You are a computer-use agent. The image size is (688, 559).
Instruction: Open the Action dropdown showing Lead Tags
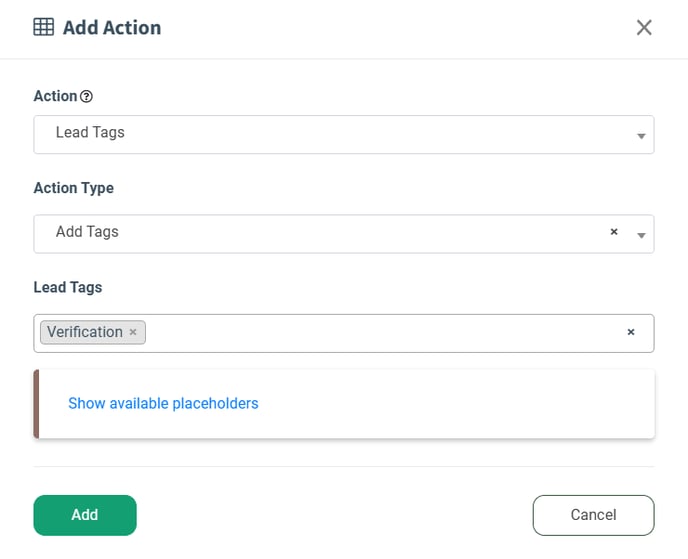(330, 133)
